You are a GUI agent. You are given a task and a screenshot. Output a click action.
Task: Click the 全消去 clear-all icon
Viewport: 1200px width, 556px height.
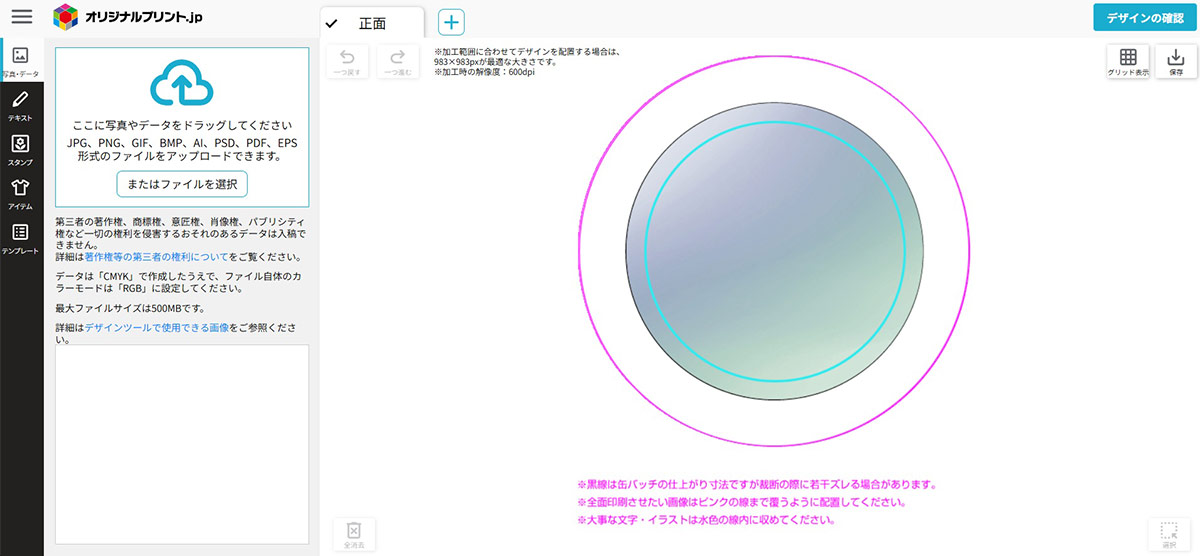click(x=354, y=534)
